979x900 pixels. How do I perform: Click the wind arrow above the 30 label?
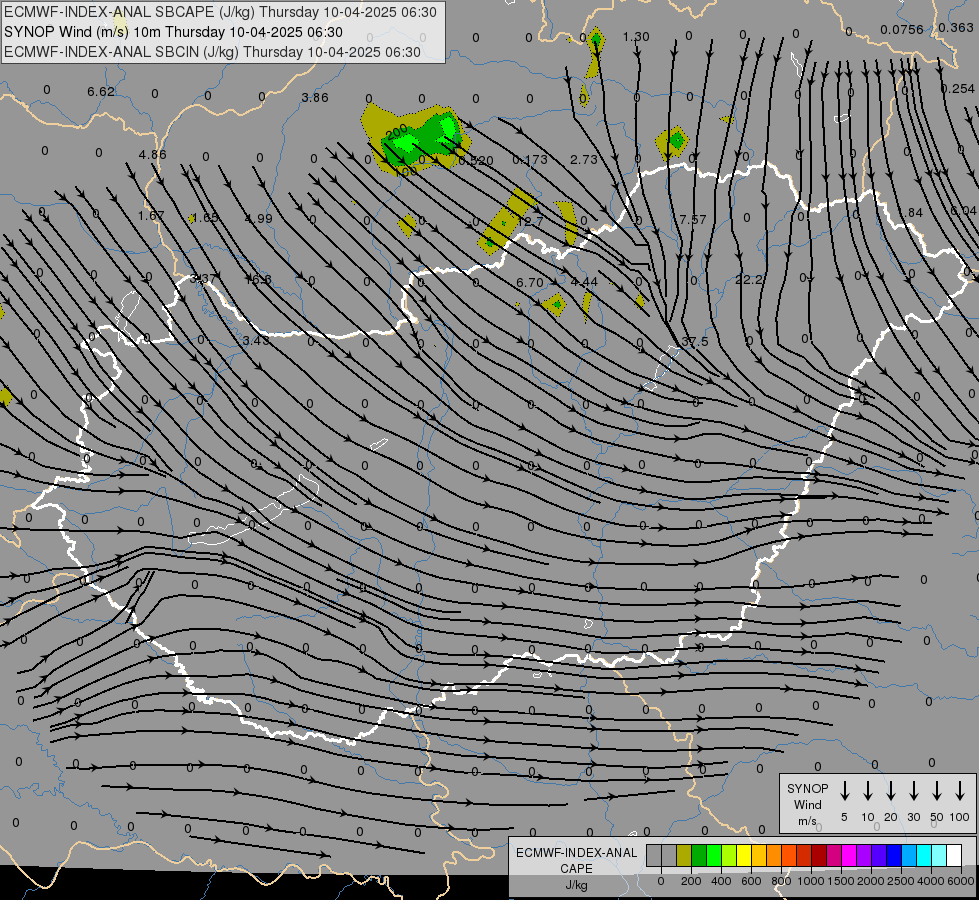point(913,791)
